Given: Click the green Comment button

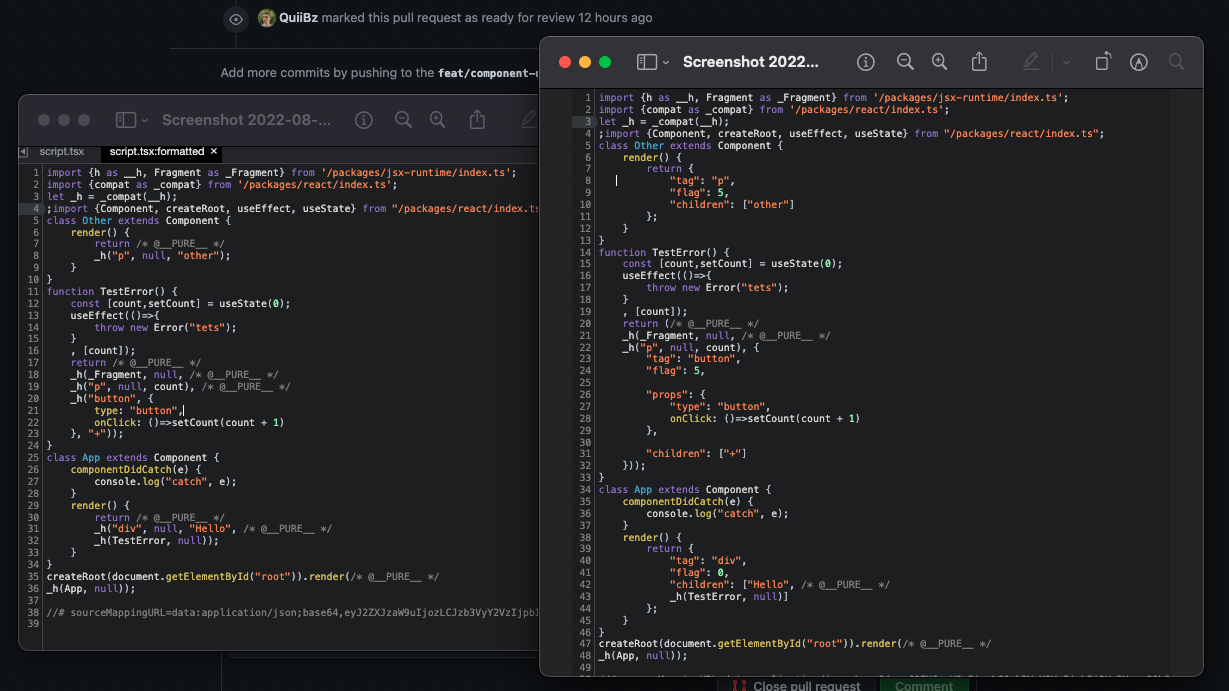Looking at the screenshot, I should (x=924, y=685).
